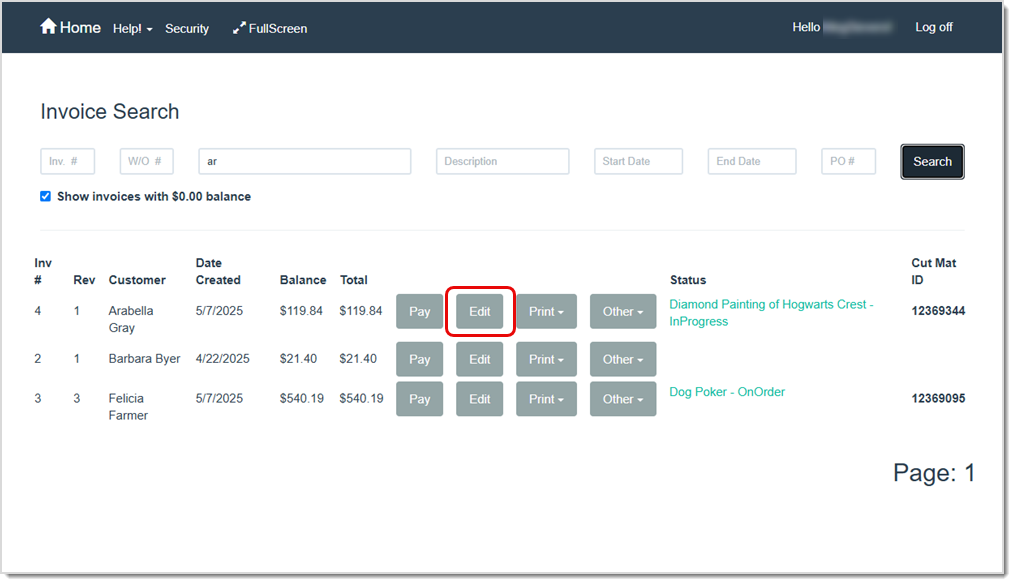Click the Dog Poker - OnOrder status link
Viewport: 1014px width, 584px height.
click(726, 391)
